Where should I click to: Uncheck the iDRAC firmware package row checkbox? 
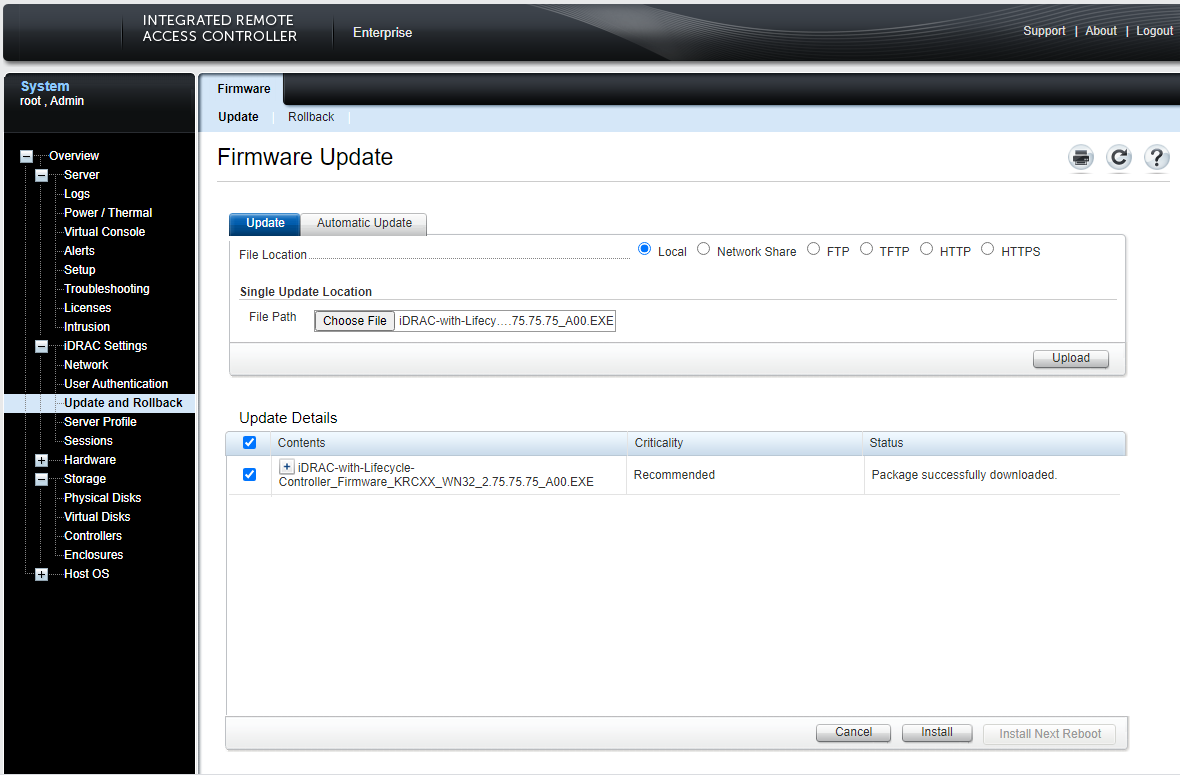click(x=249, y=474)
